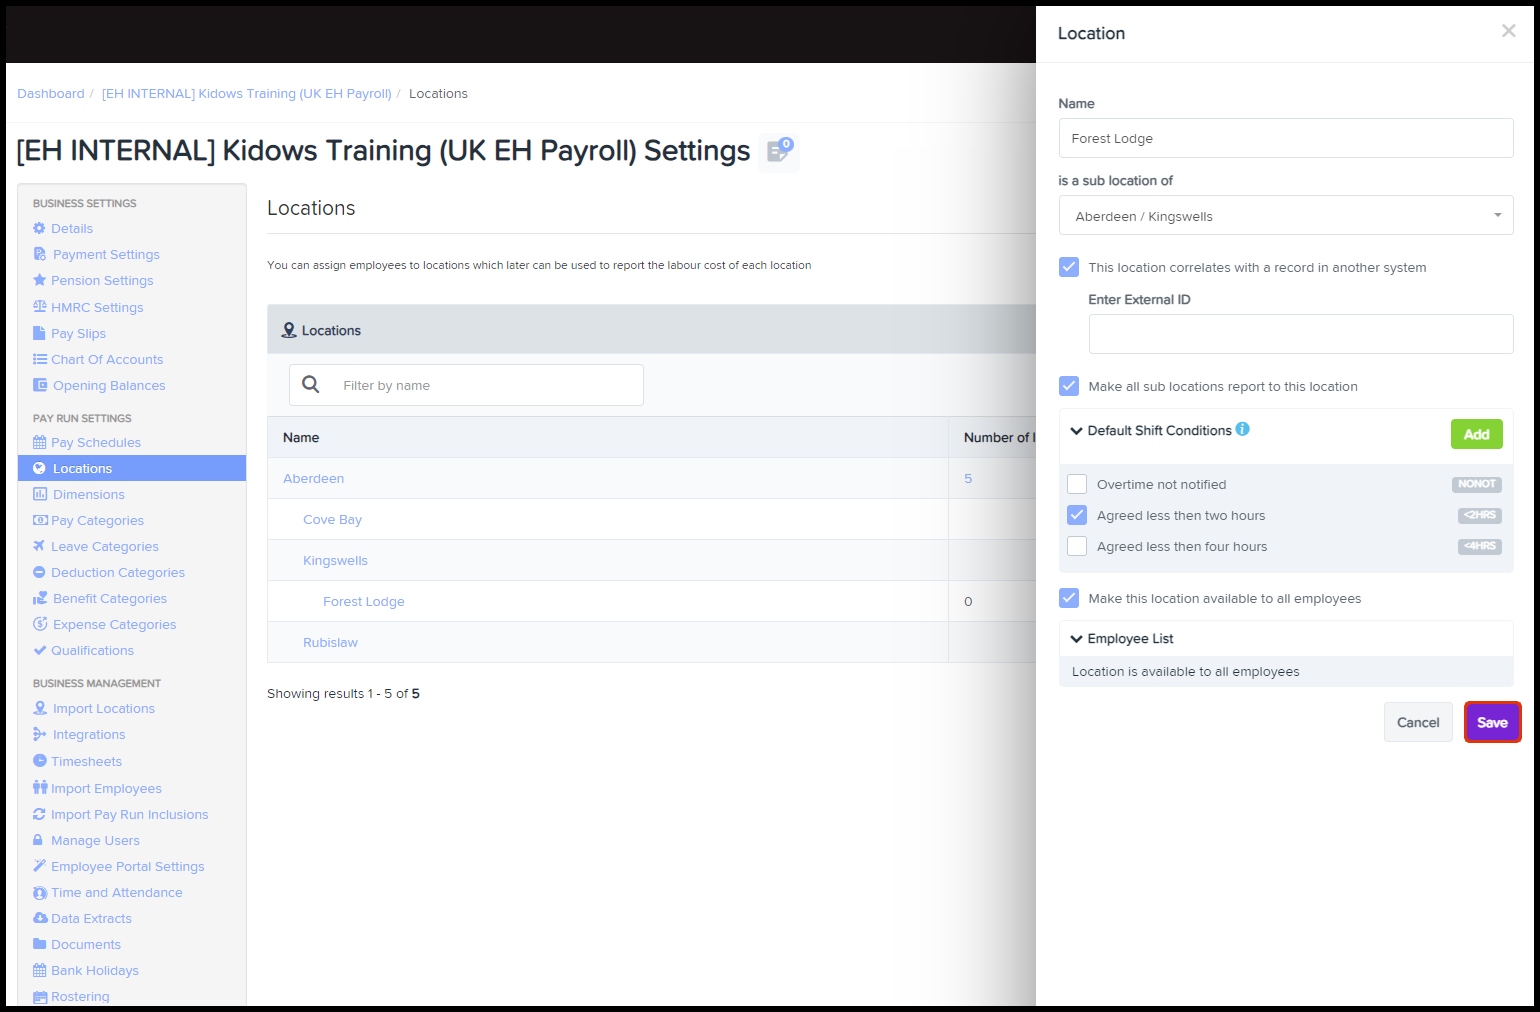Click the Payment Settings icon
Viewport: 1540px width, 1012px height.
pyautogui.click(x=40, y=254)
